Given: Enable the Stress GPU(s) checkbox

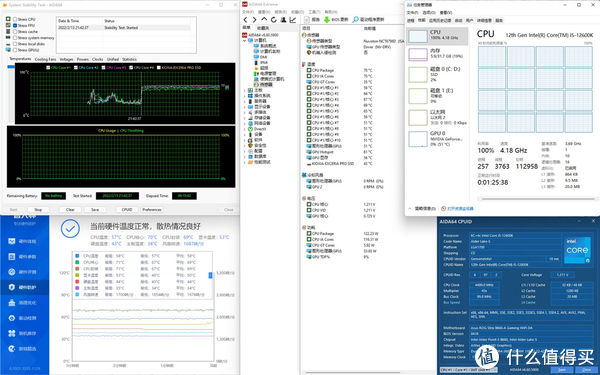Looking at the screenshot, I should [15, 50].
